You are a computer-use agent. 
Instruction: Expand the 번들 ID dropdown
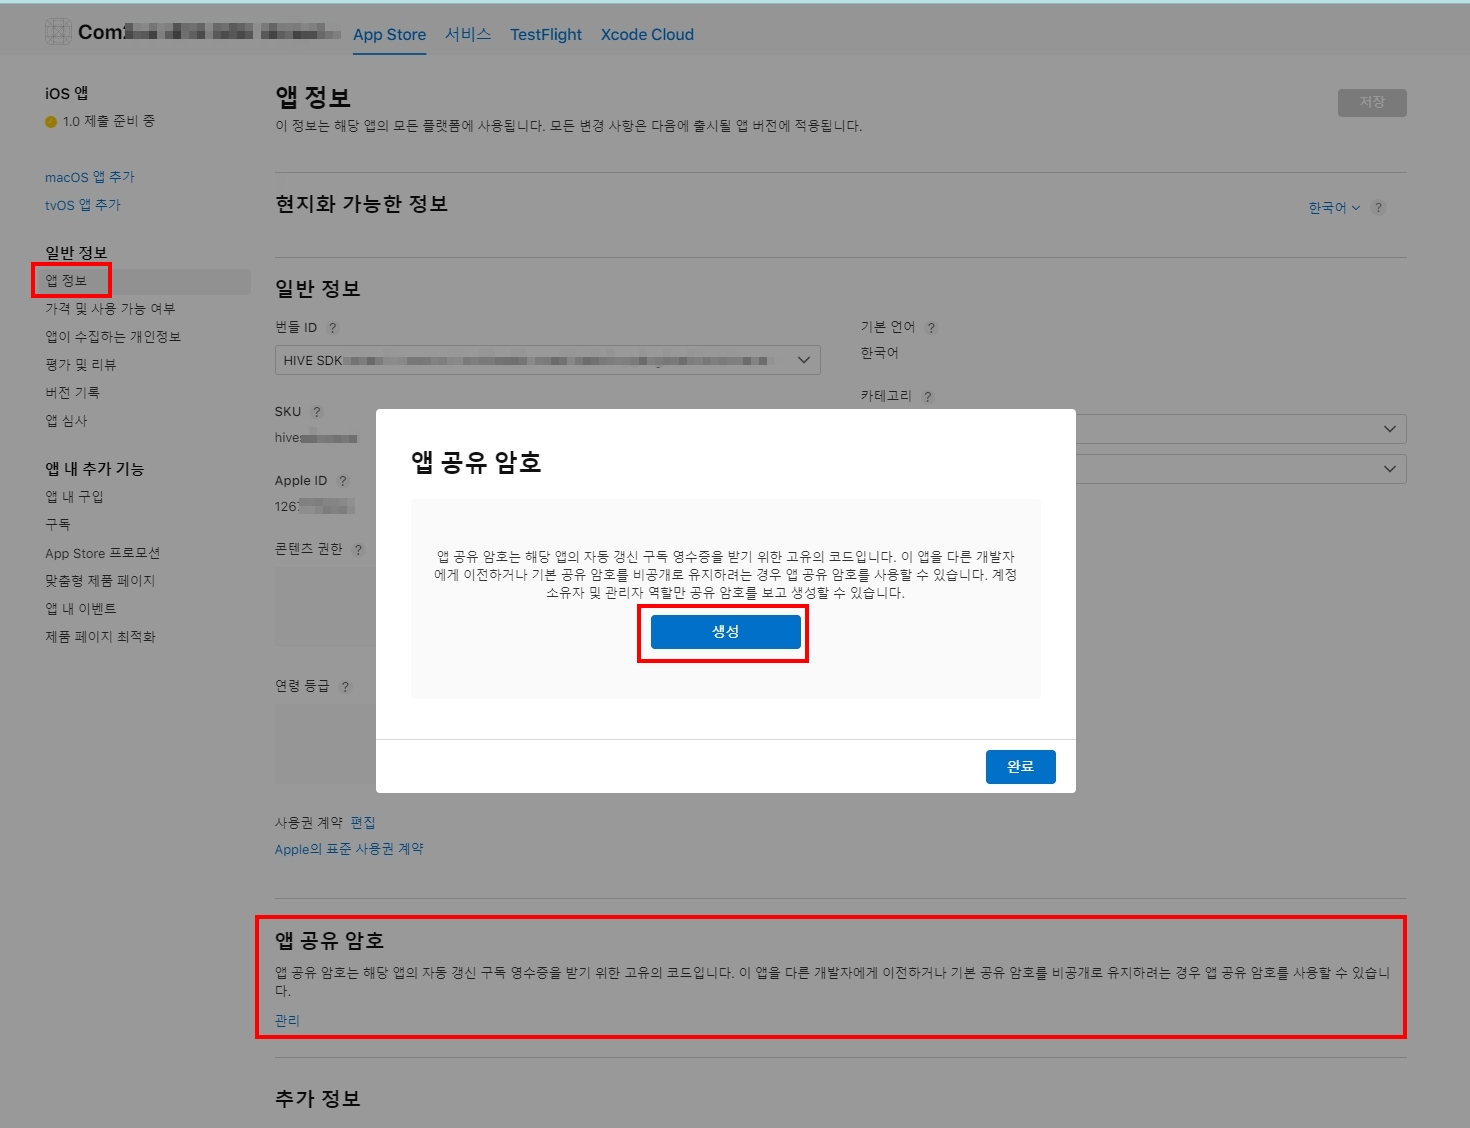pyautogui.click(x=803, y=361)
